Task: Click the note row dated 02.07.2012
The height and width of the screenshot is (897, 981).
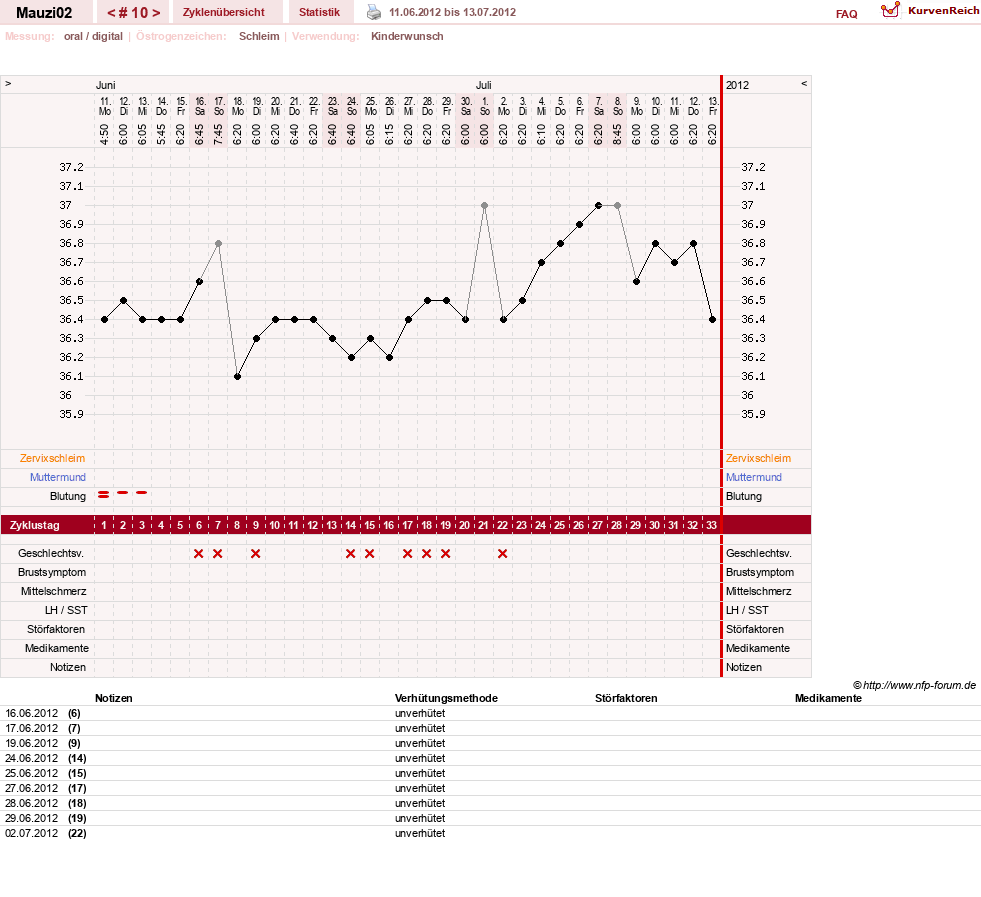Action: pos(490,833)
